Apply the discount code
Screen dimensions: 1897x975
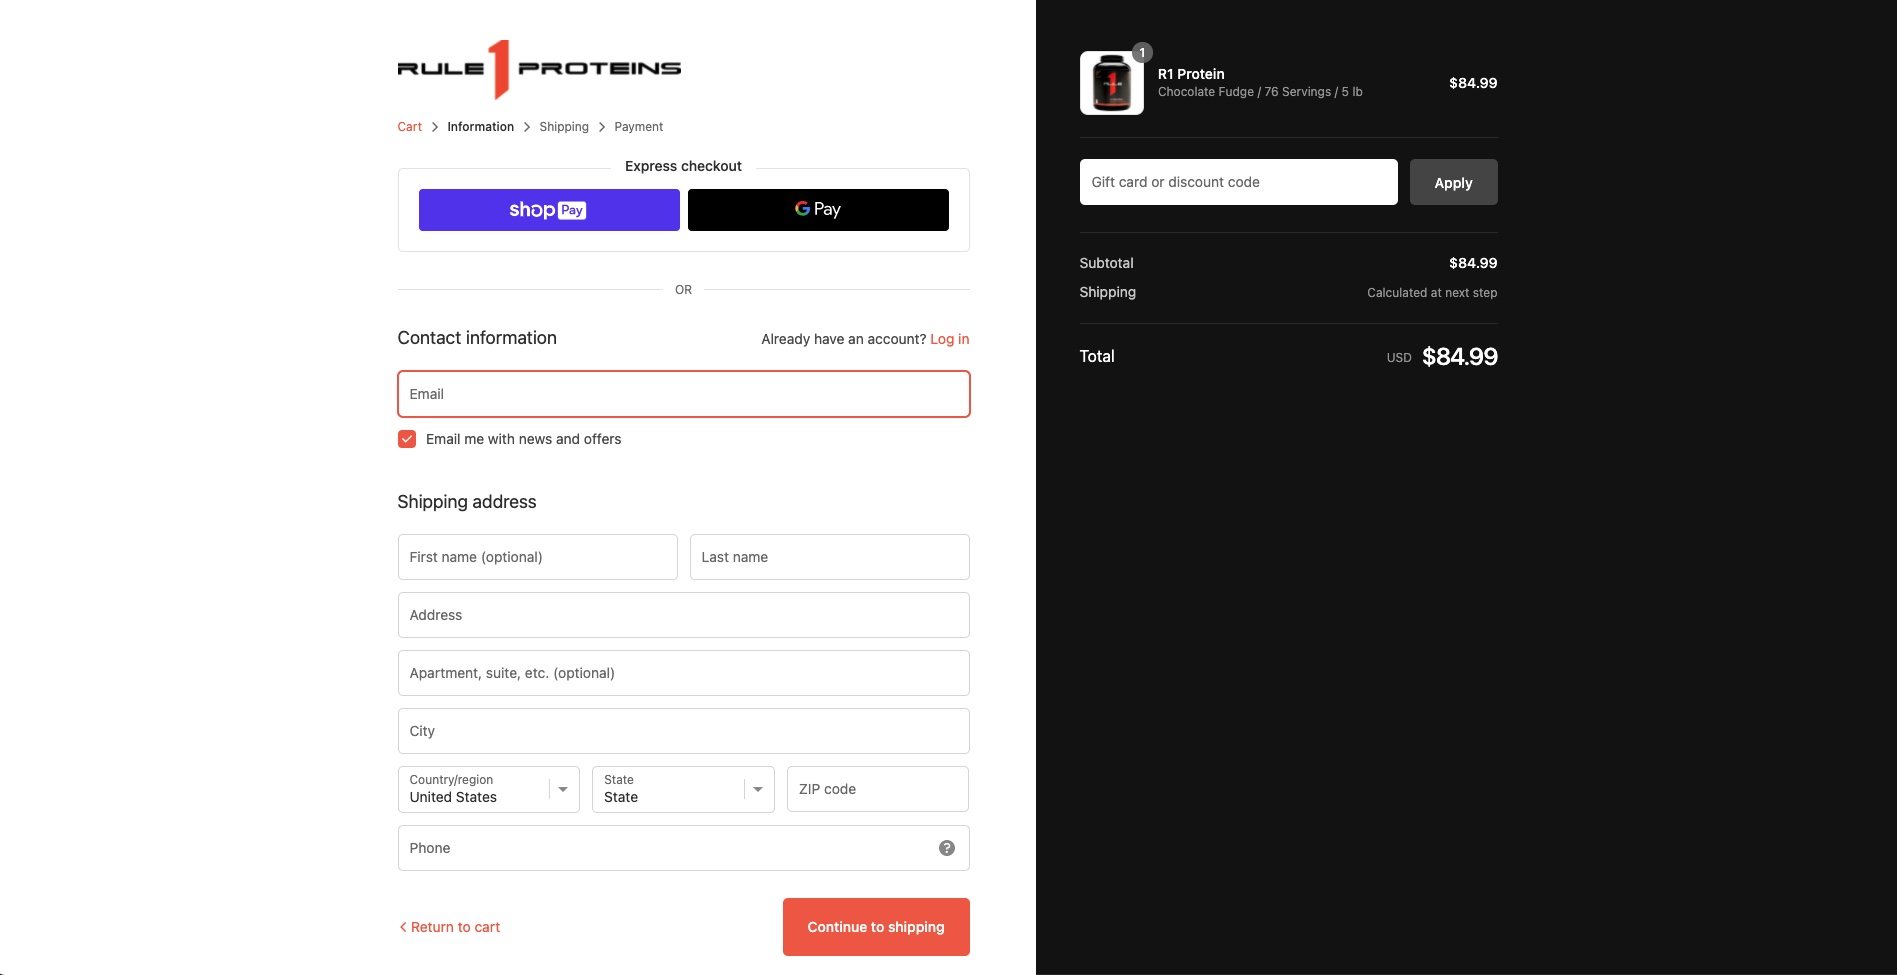pos(1454,182)
